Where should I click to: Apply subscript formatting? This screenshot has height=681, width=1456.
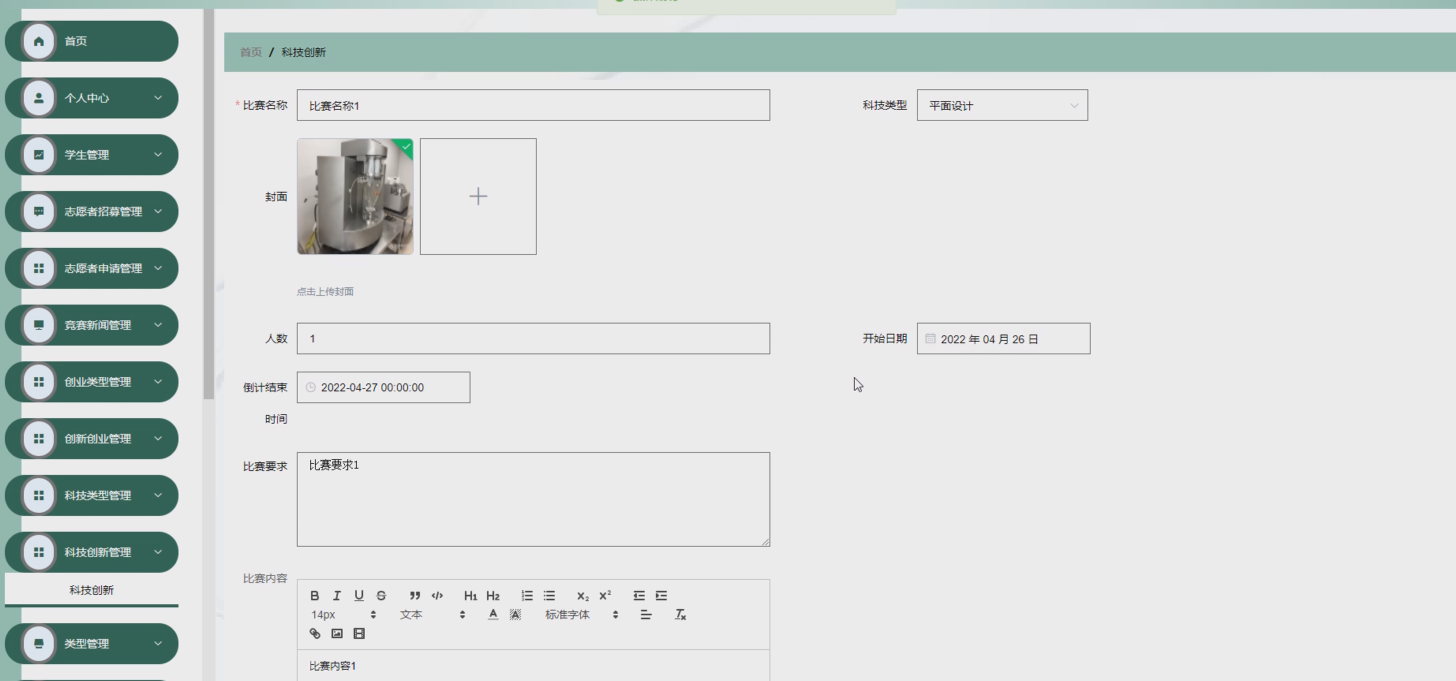(x=583, y=596)
